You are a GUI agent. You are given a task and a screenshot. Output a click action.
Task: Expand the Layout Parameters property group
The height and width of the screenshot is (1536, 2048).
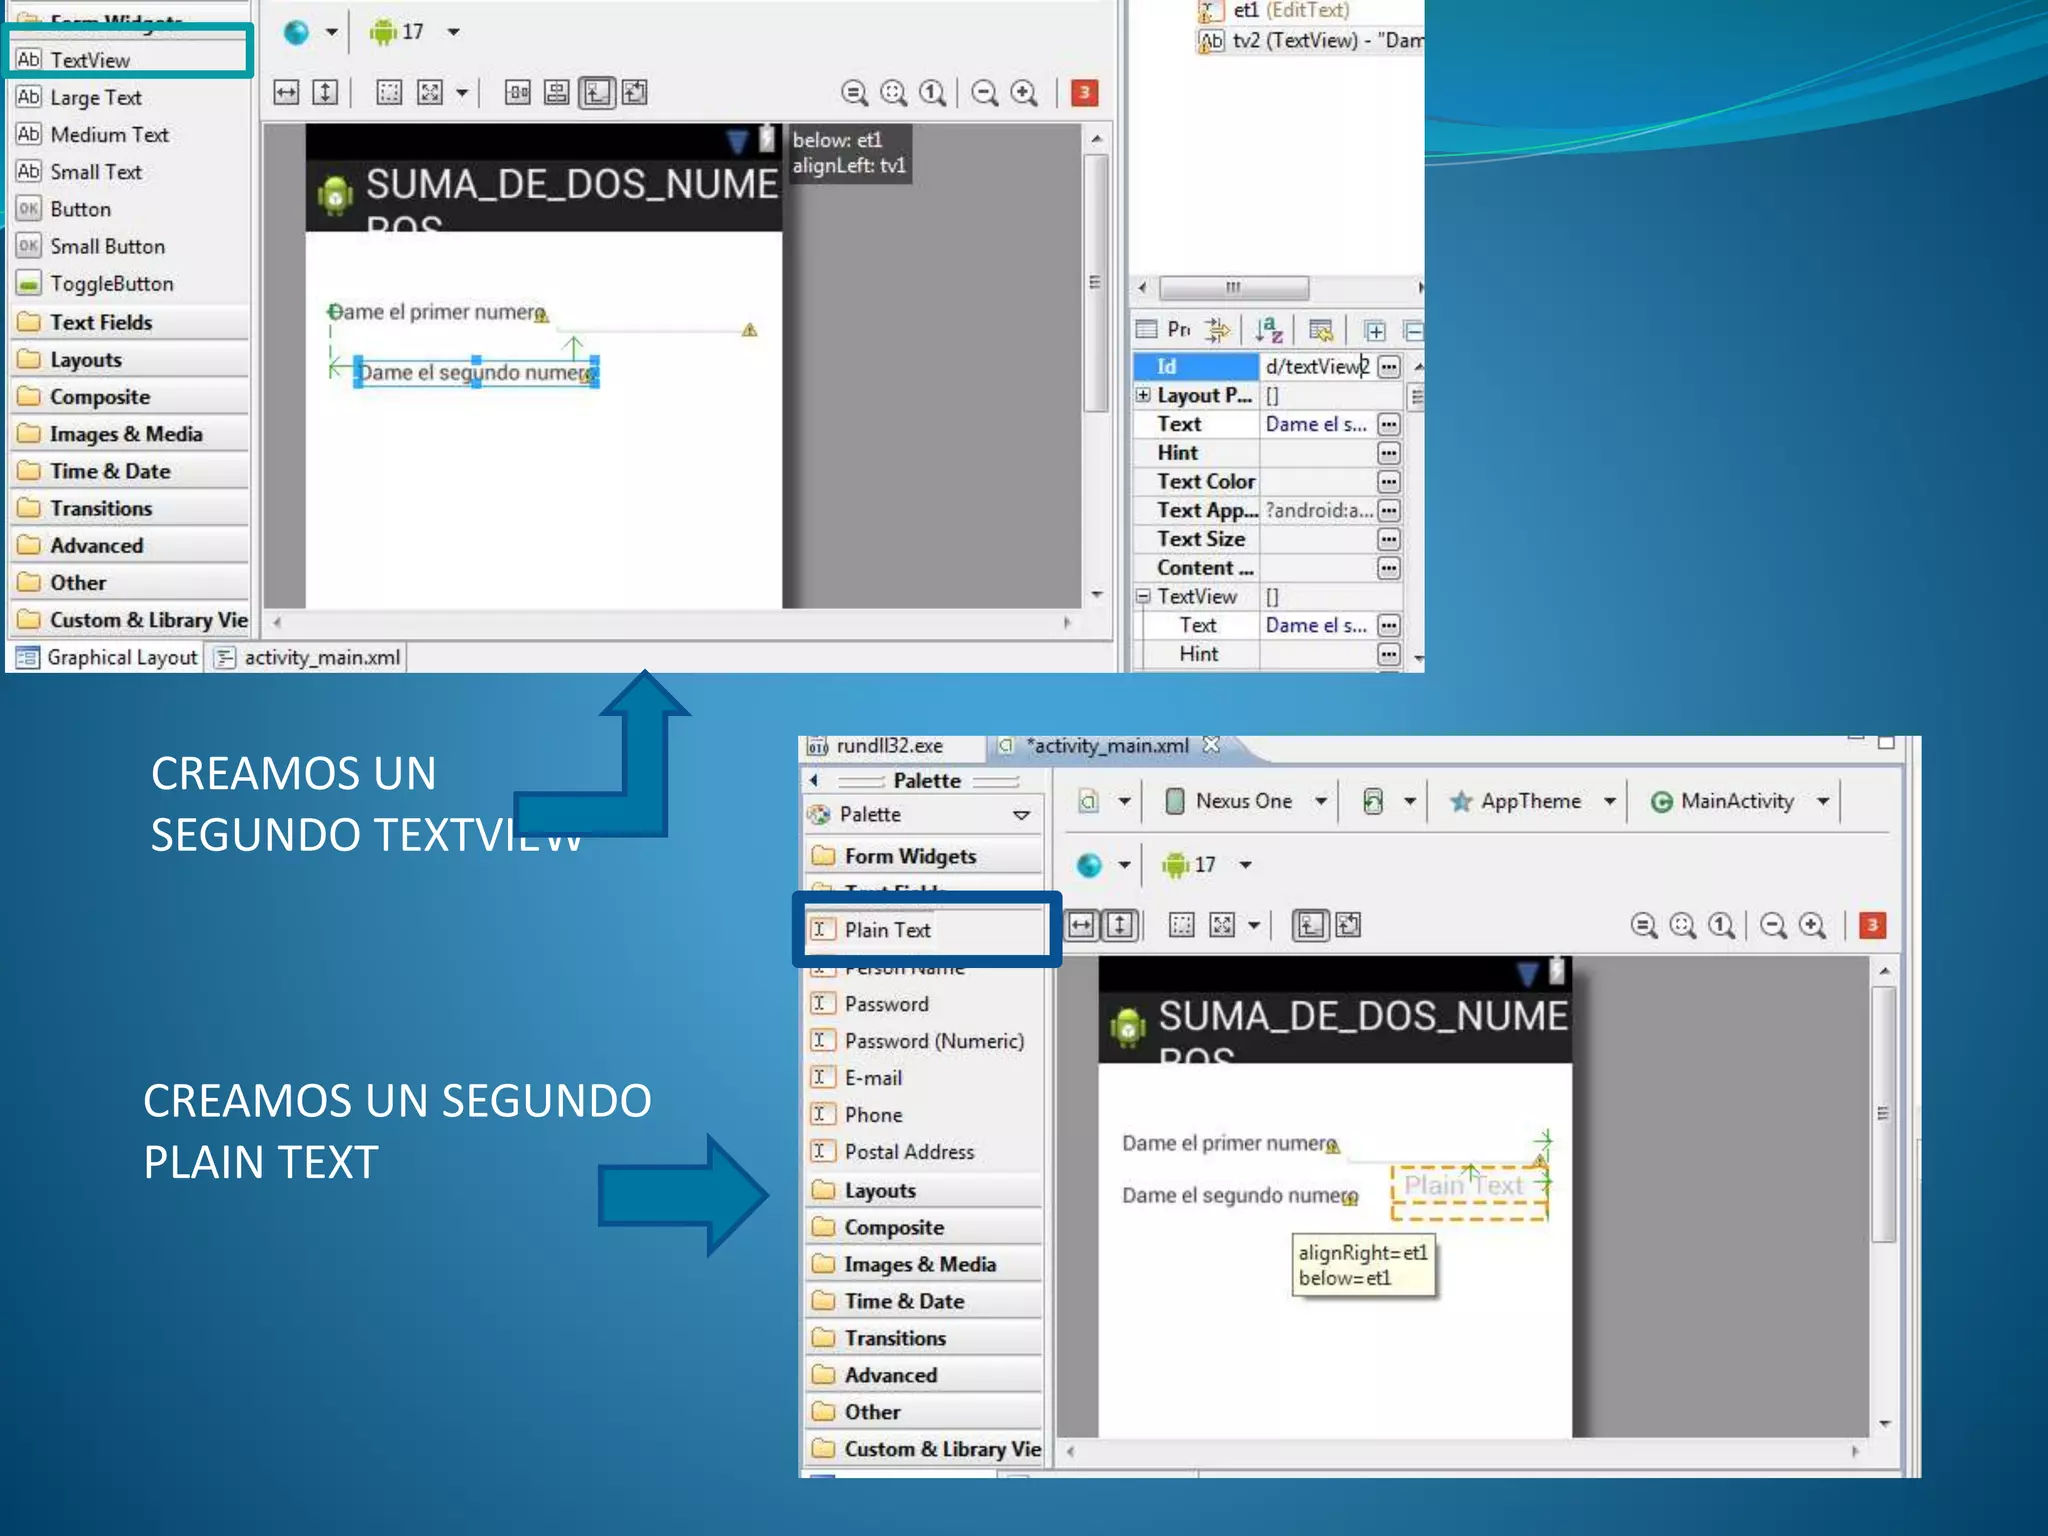click(x=1143, y=395)
